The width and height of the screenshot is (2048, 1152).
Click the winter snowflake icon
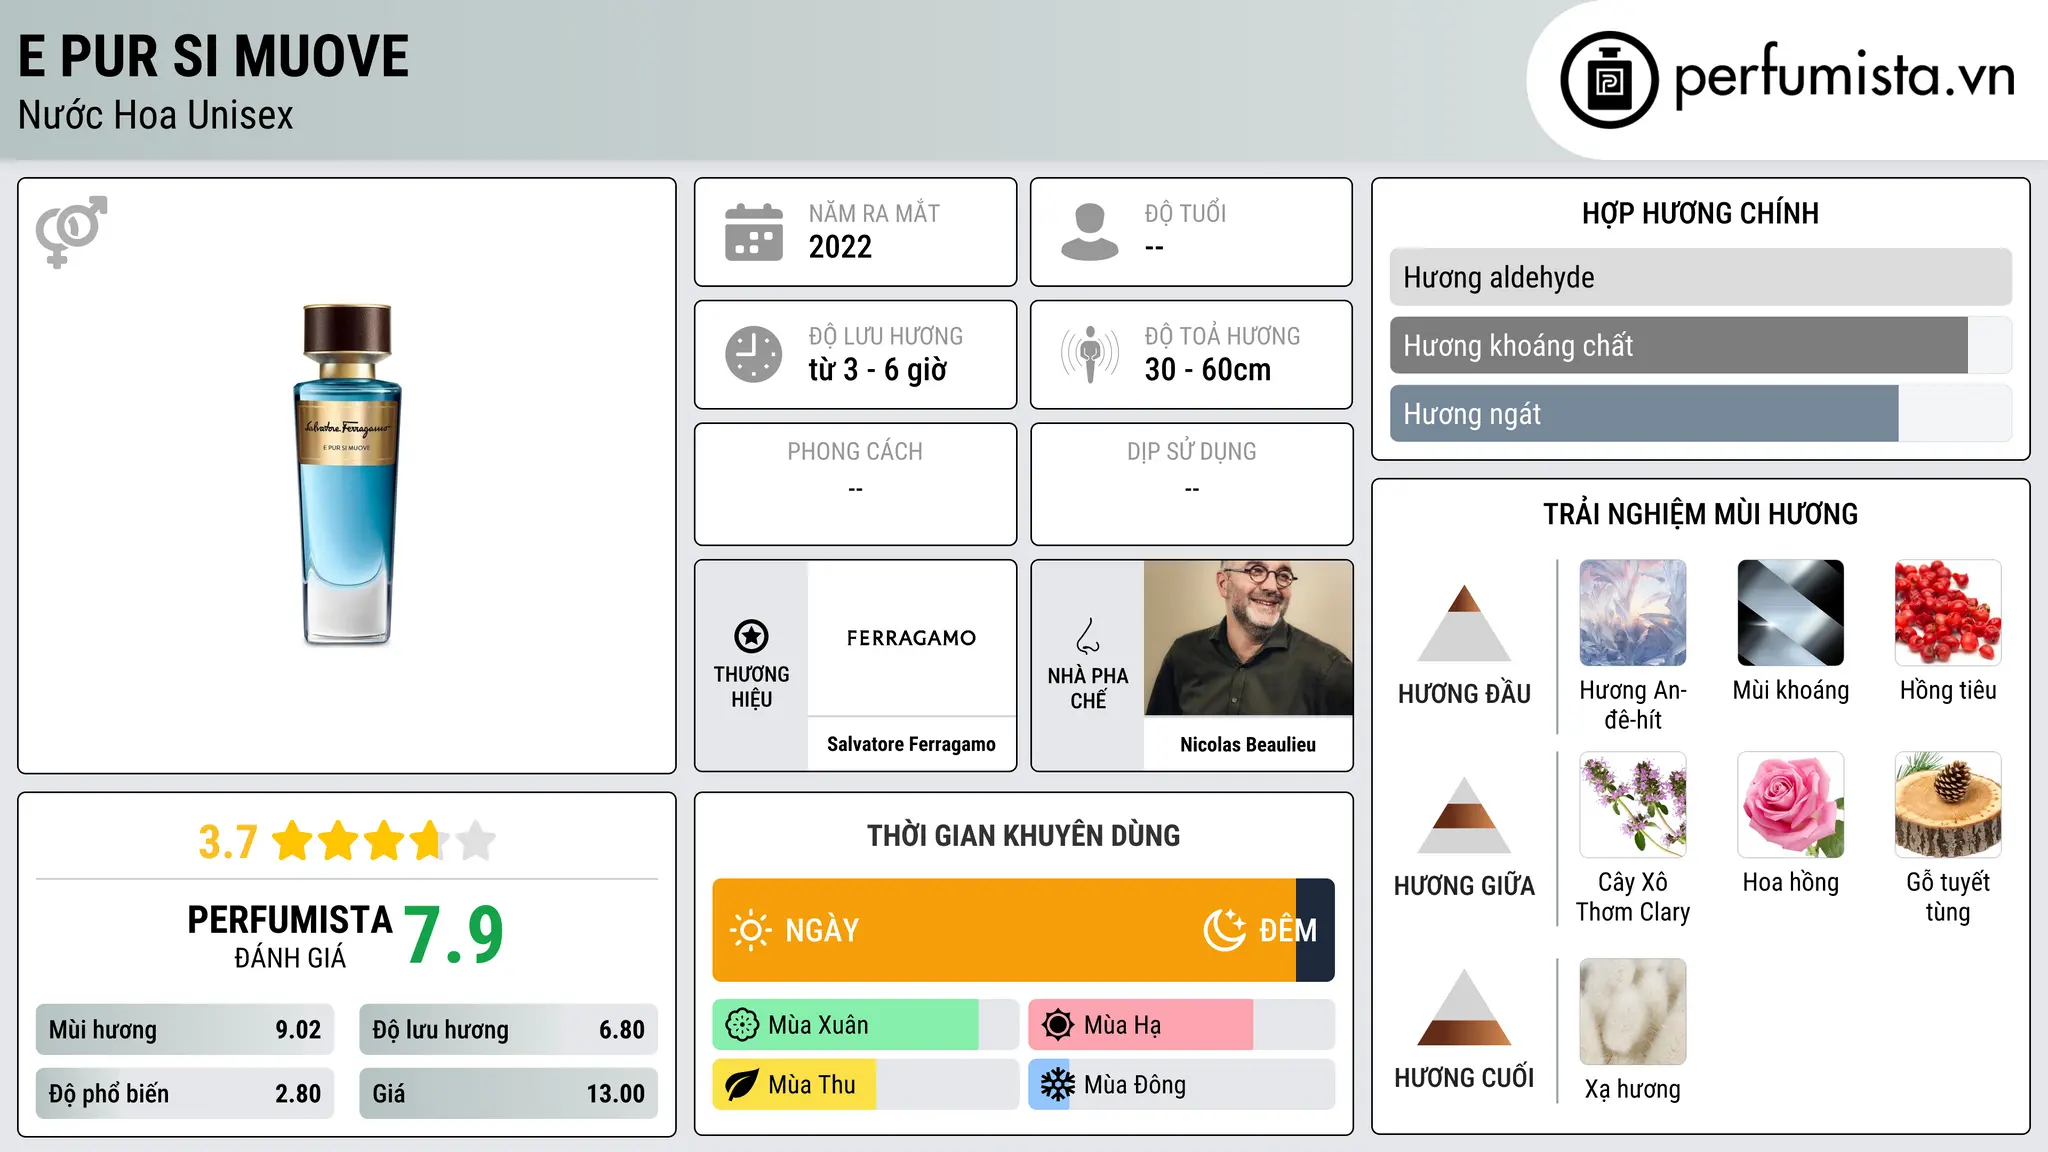[x=1058, y=1085]
